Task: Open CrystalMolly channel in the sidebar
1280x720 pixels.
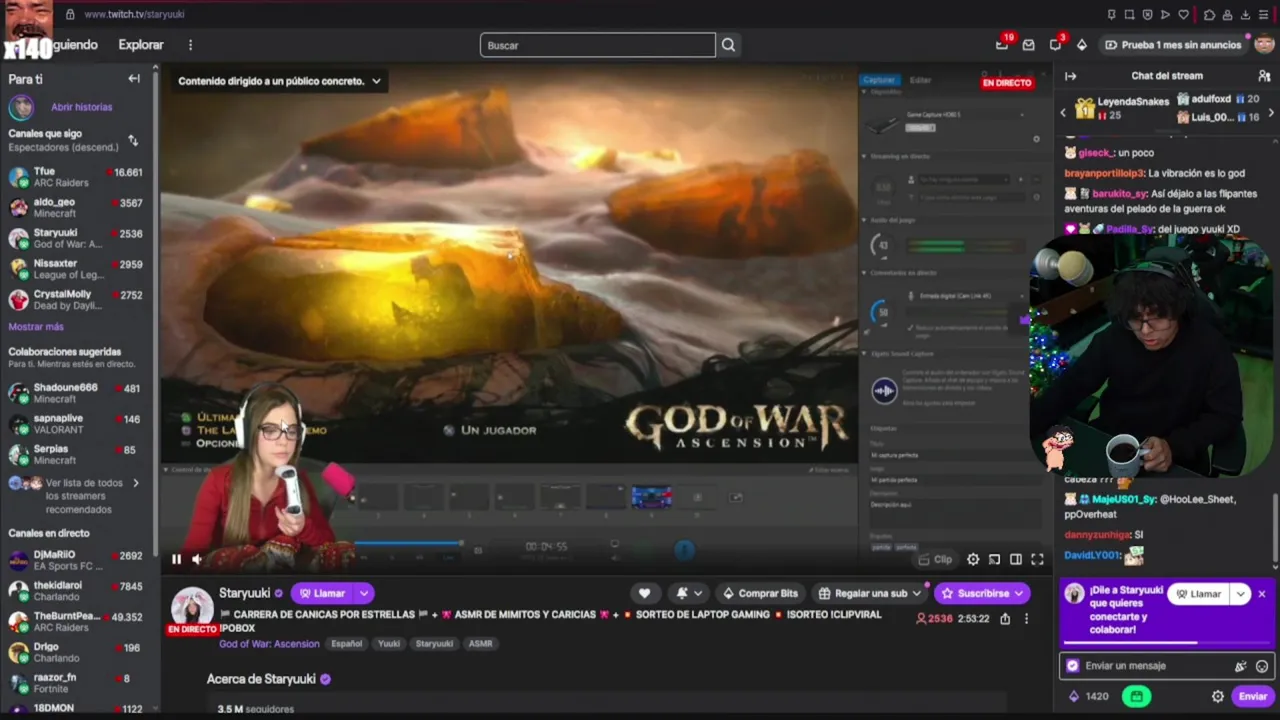Action: tap(76, 300)
